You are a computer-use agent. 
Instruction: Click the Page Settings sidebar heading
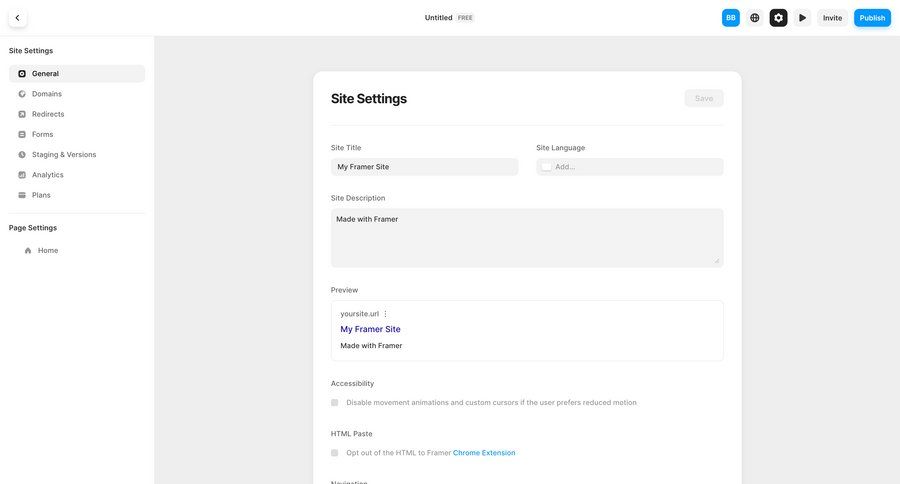point(33,228)
